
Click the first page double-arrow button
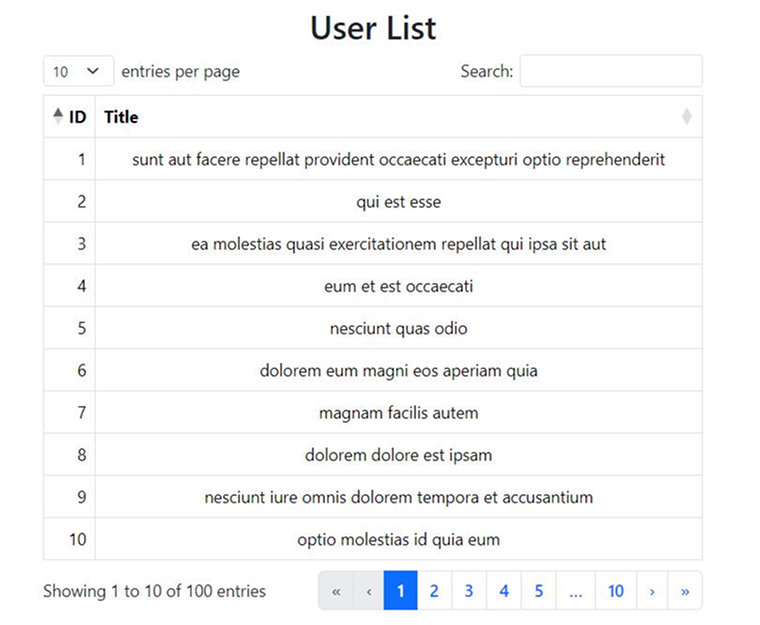(336, 591)
